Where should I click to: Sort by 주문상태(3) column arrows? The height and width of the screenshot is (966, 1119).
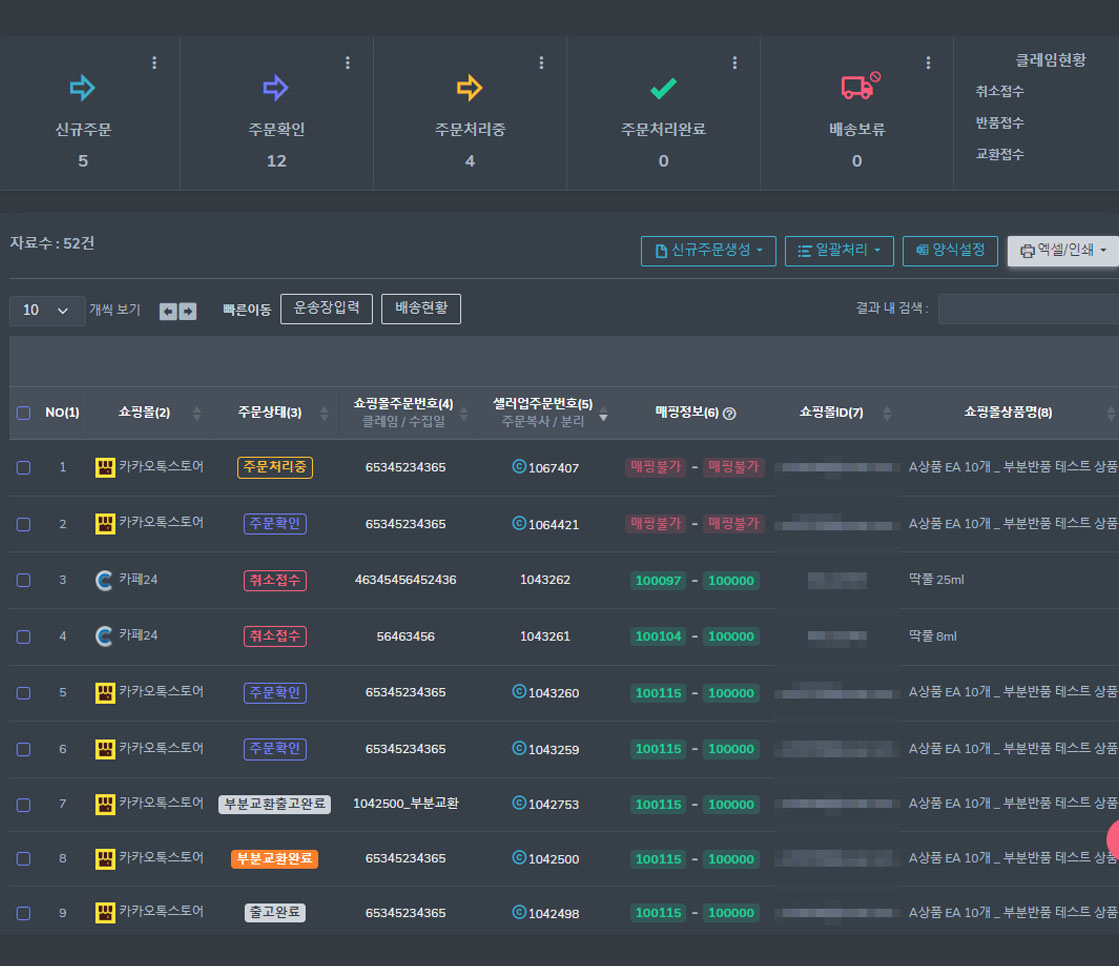pyautogui.click(x=324, y=413)
